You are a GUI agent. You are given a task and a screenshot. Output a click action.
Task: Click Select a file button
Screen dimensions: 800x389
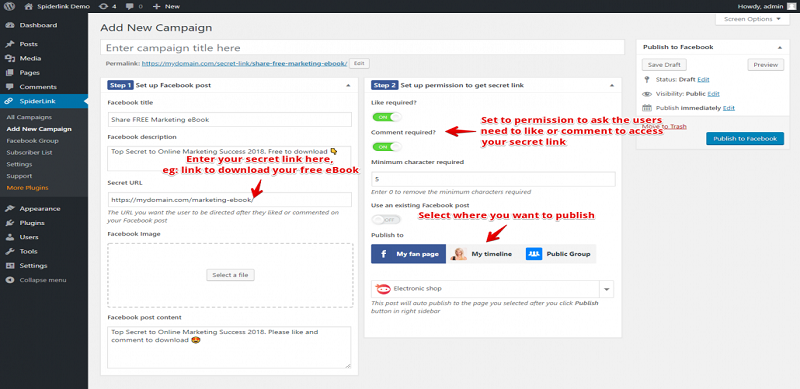(x=230, y=275)
